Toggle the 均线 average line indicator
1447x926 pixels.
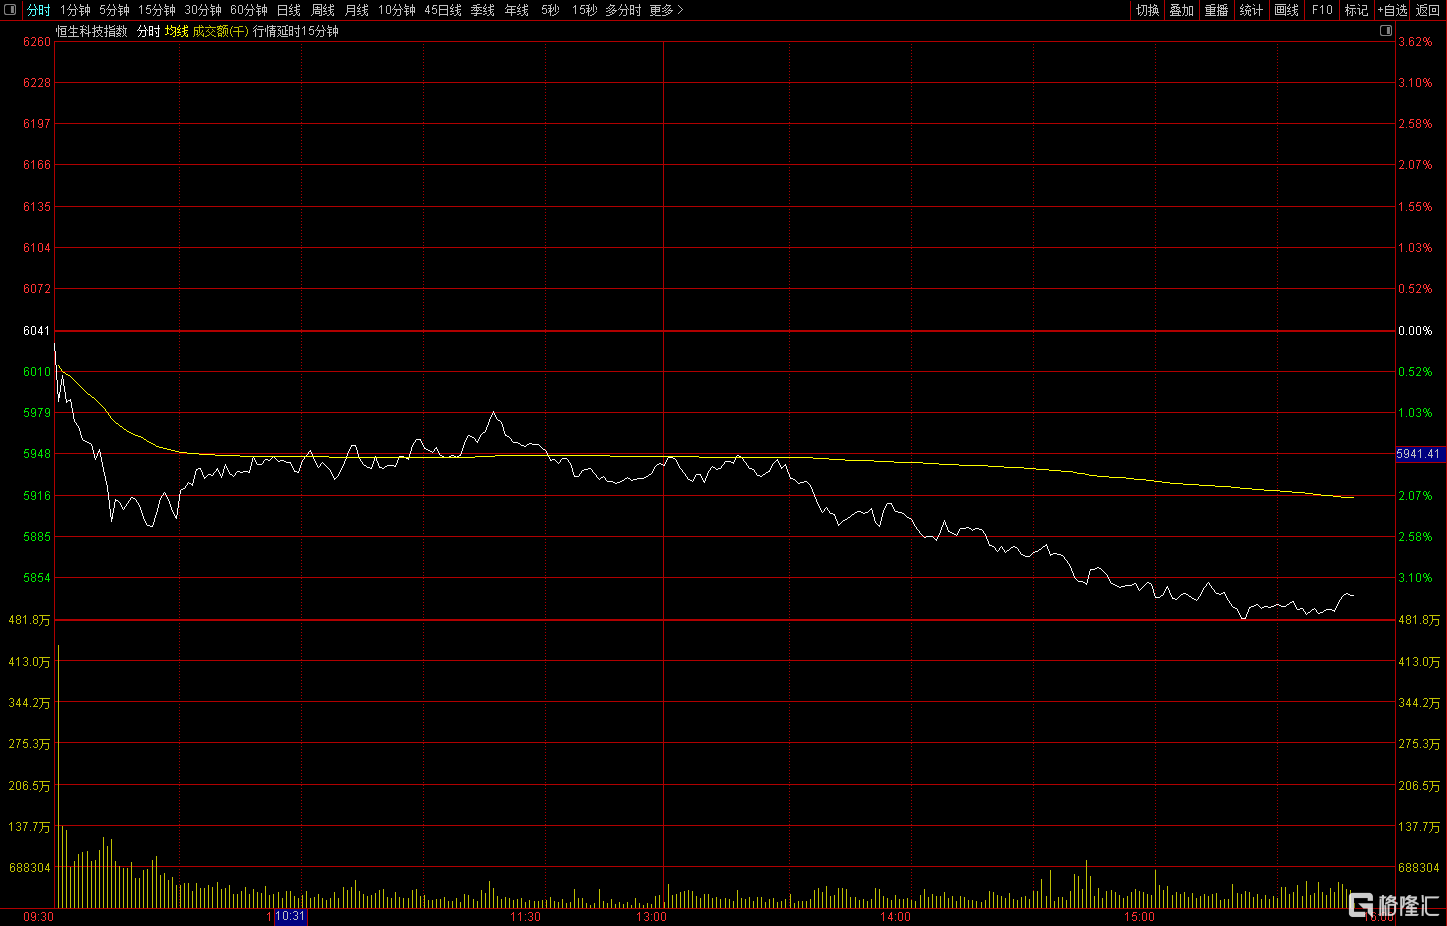pyautogui.click(x=176, y=31)
